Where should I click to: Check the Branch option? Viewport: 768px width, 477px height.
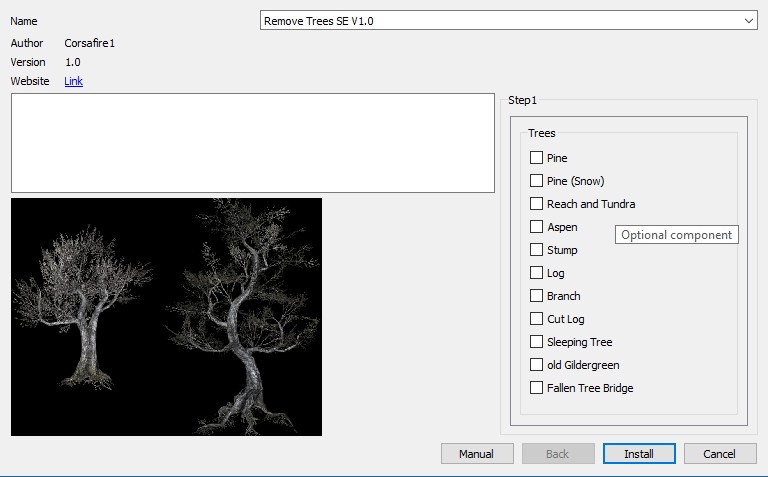(x=537, y=296)
